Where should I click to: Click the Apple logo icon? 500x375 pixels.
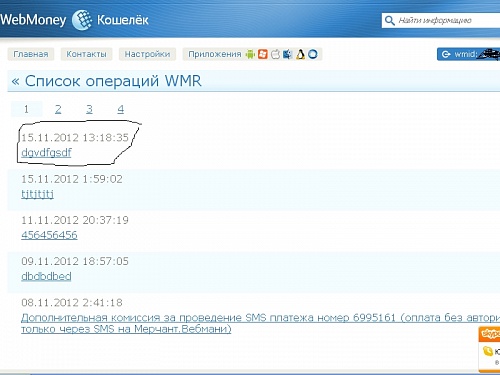tap(275, 54)
